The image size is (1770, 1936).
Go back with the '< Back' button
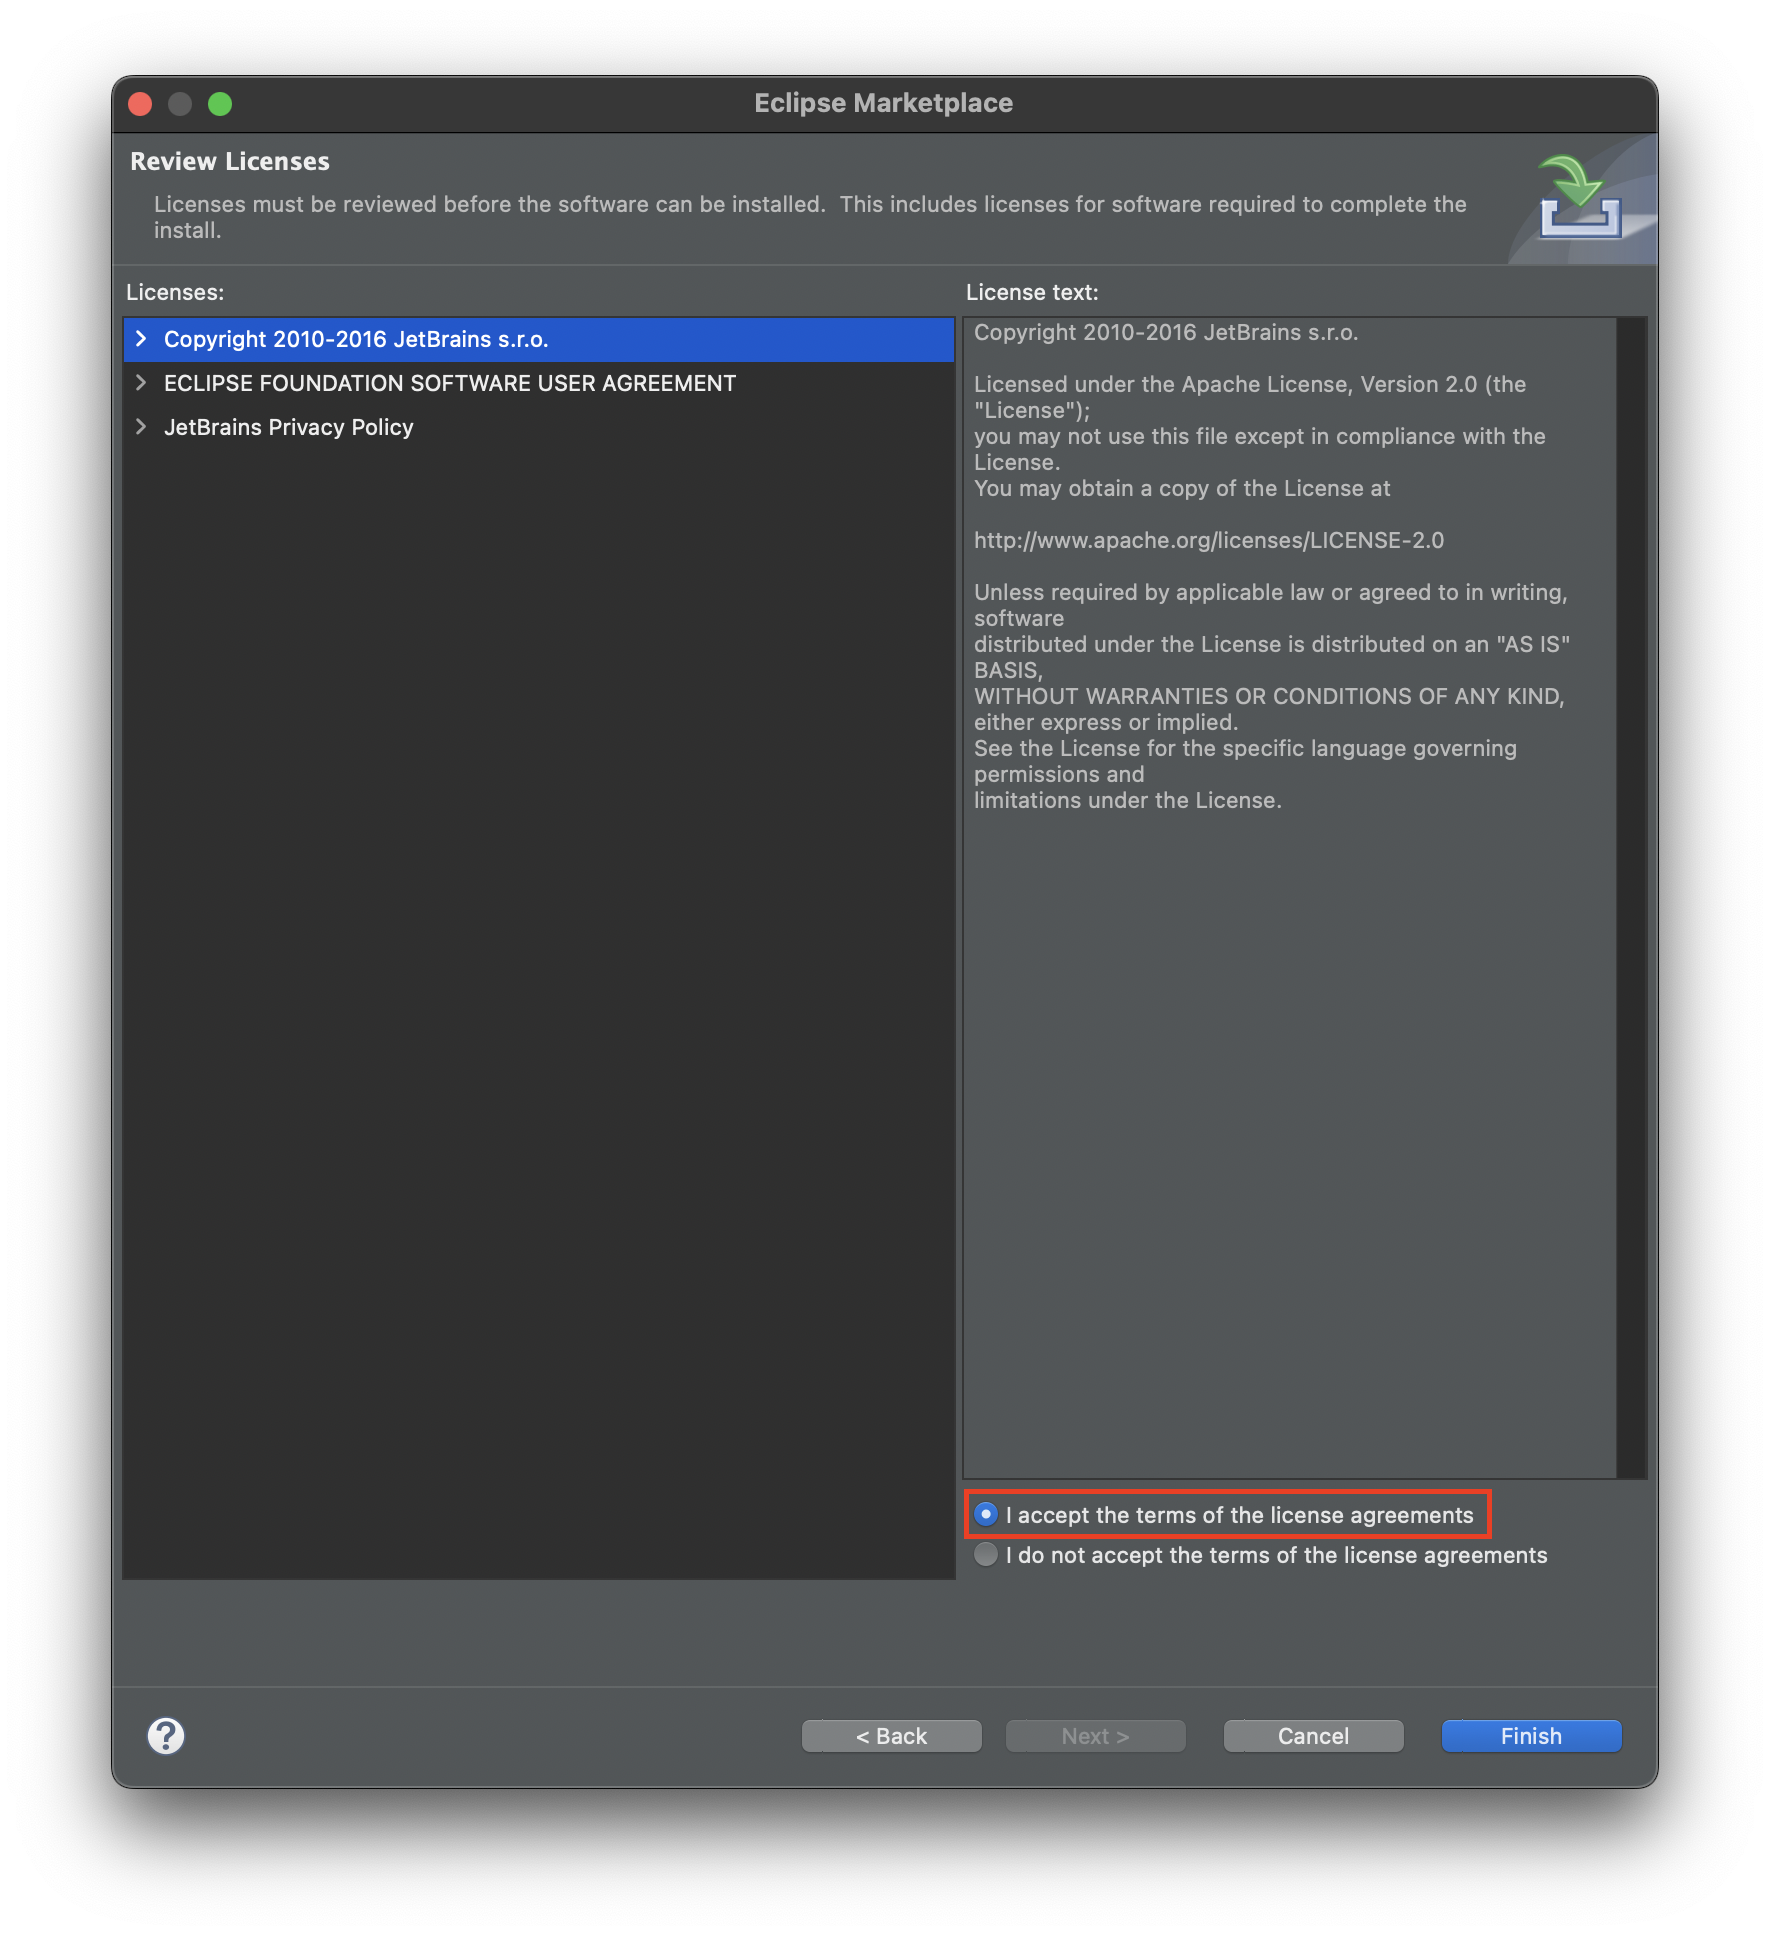coord(891,1736)
